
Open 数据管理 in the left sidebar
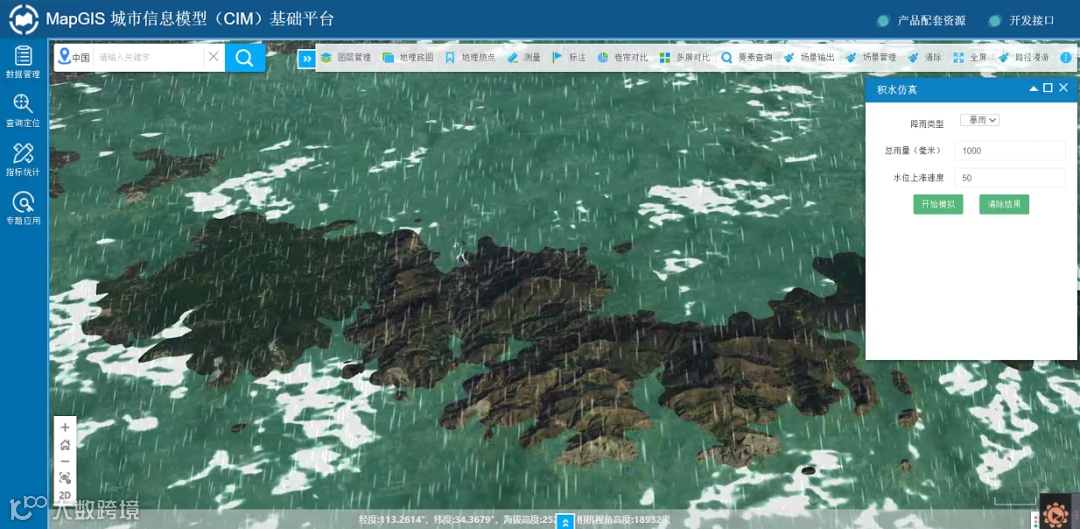(23, 62)
